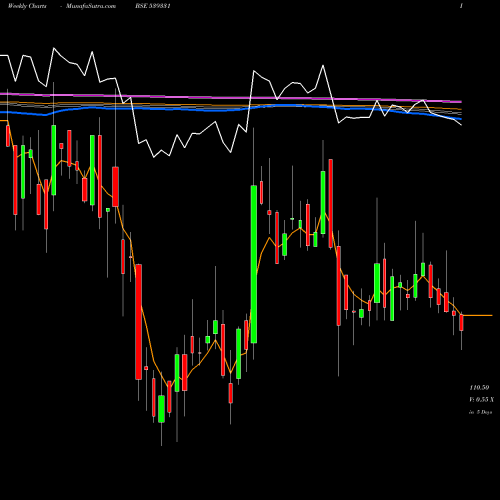Click the "110.59" price value
Image resolution: width=500 pixels, height=500 pixels.
click(479, 388)
